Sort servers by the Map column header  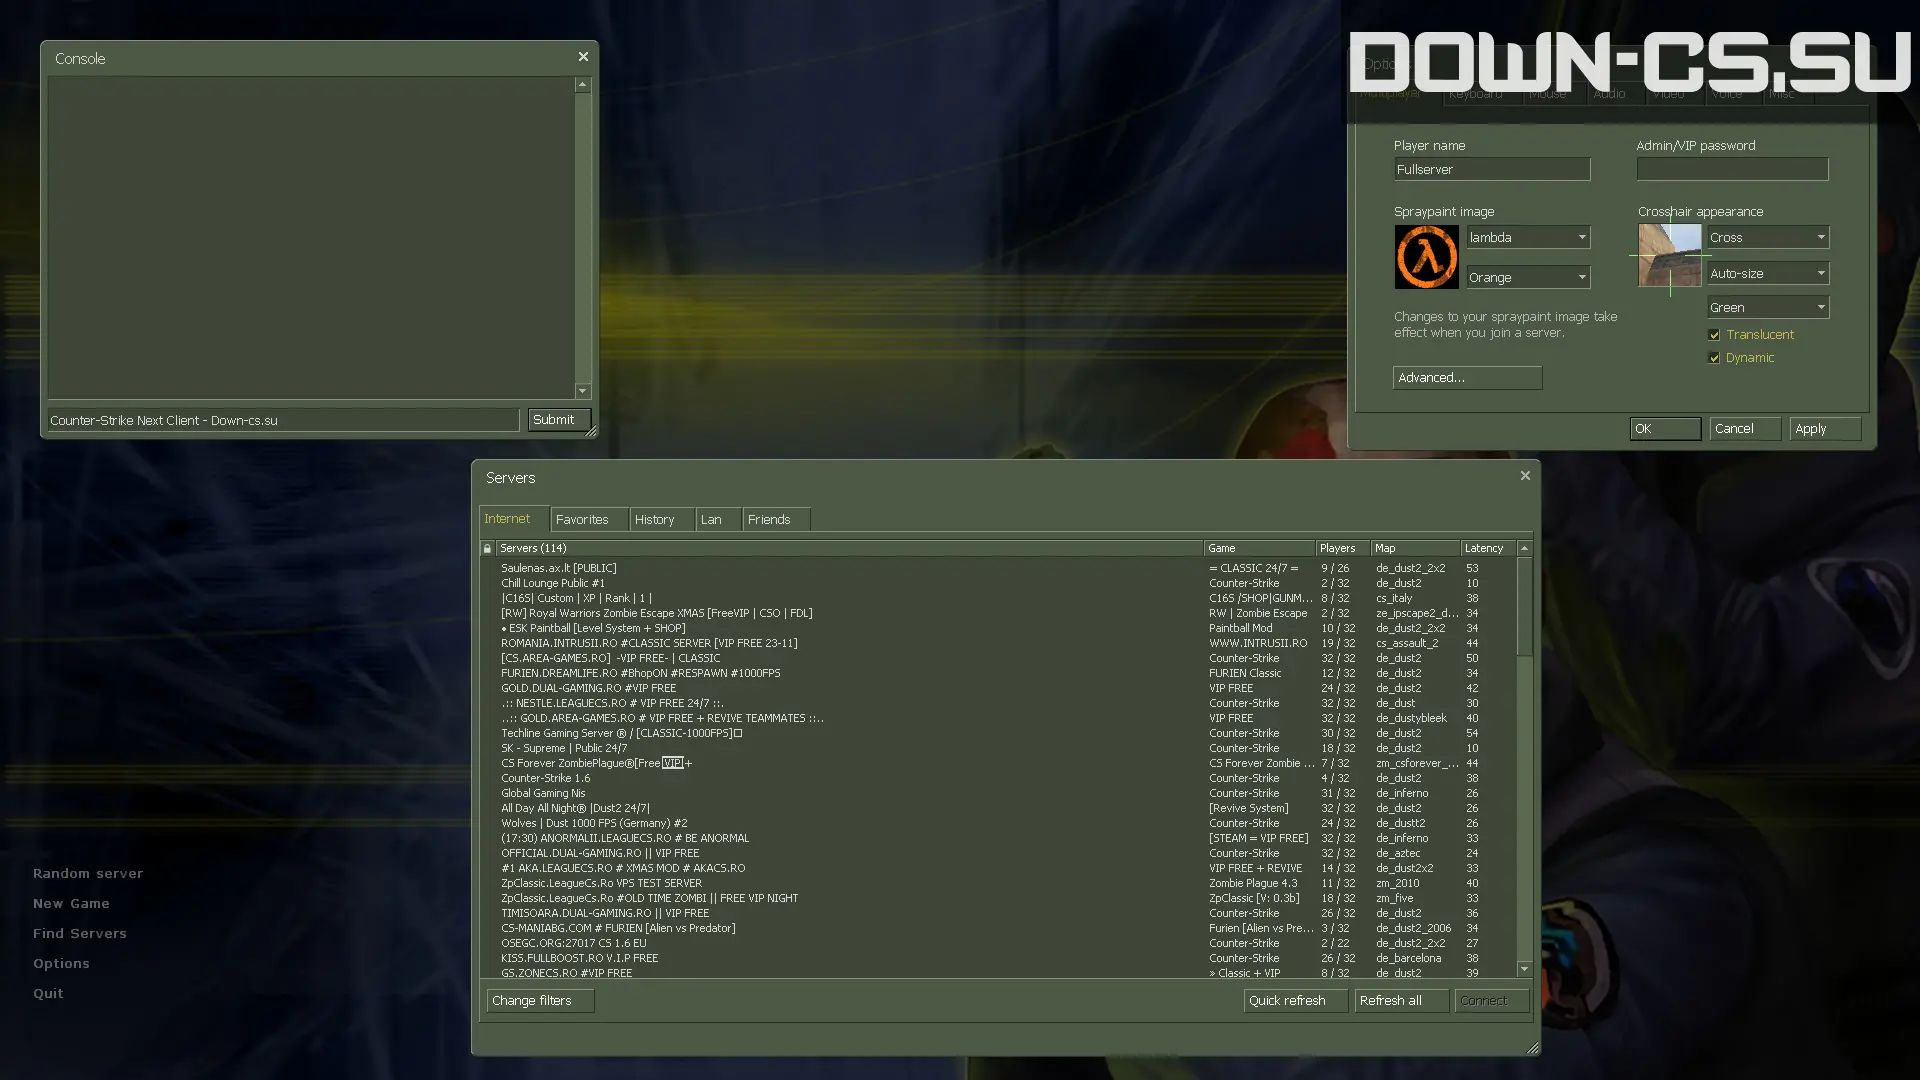(x=1415, y=548)
